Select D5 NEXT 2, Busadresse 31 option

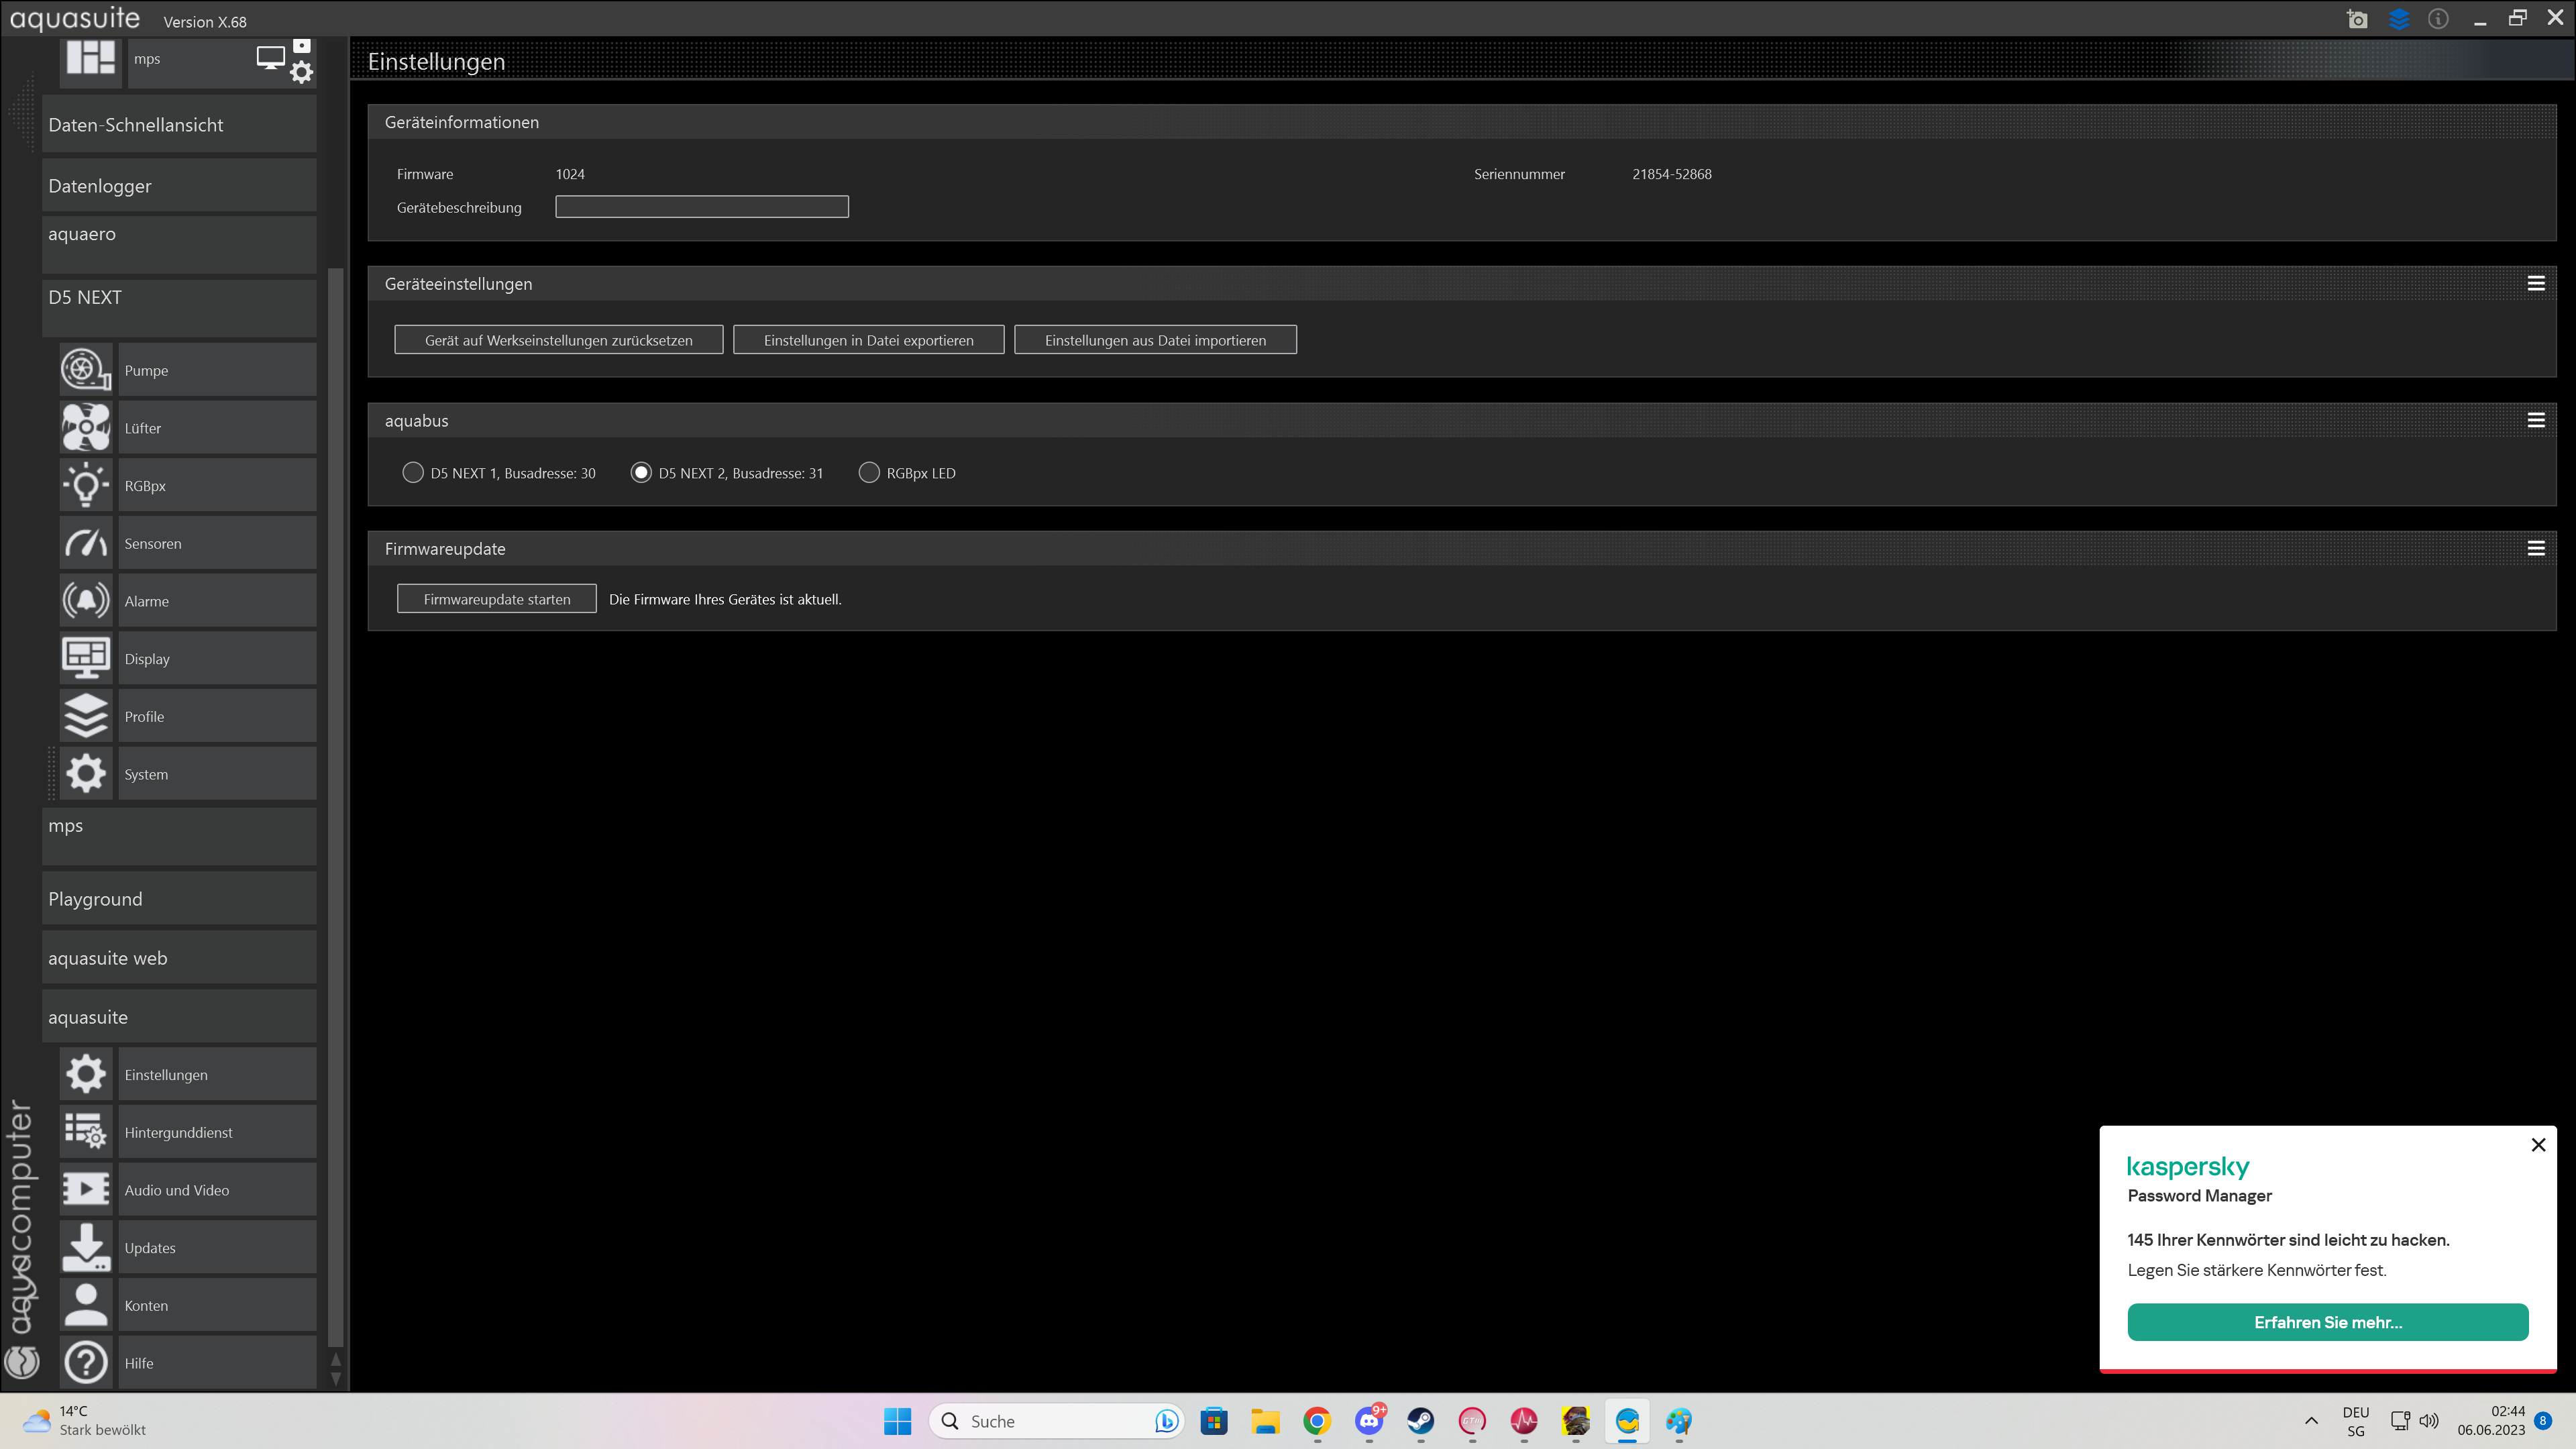[641, 473]
